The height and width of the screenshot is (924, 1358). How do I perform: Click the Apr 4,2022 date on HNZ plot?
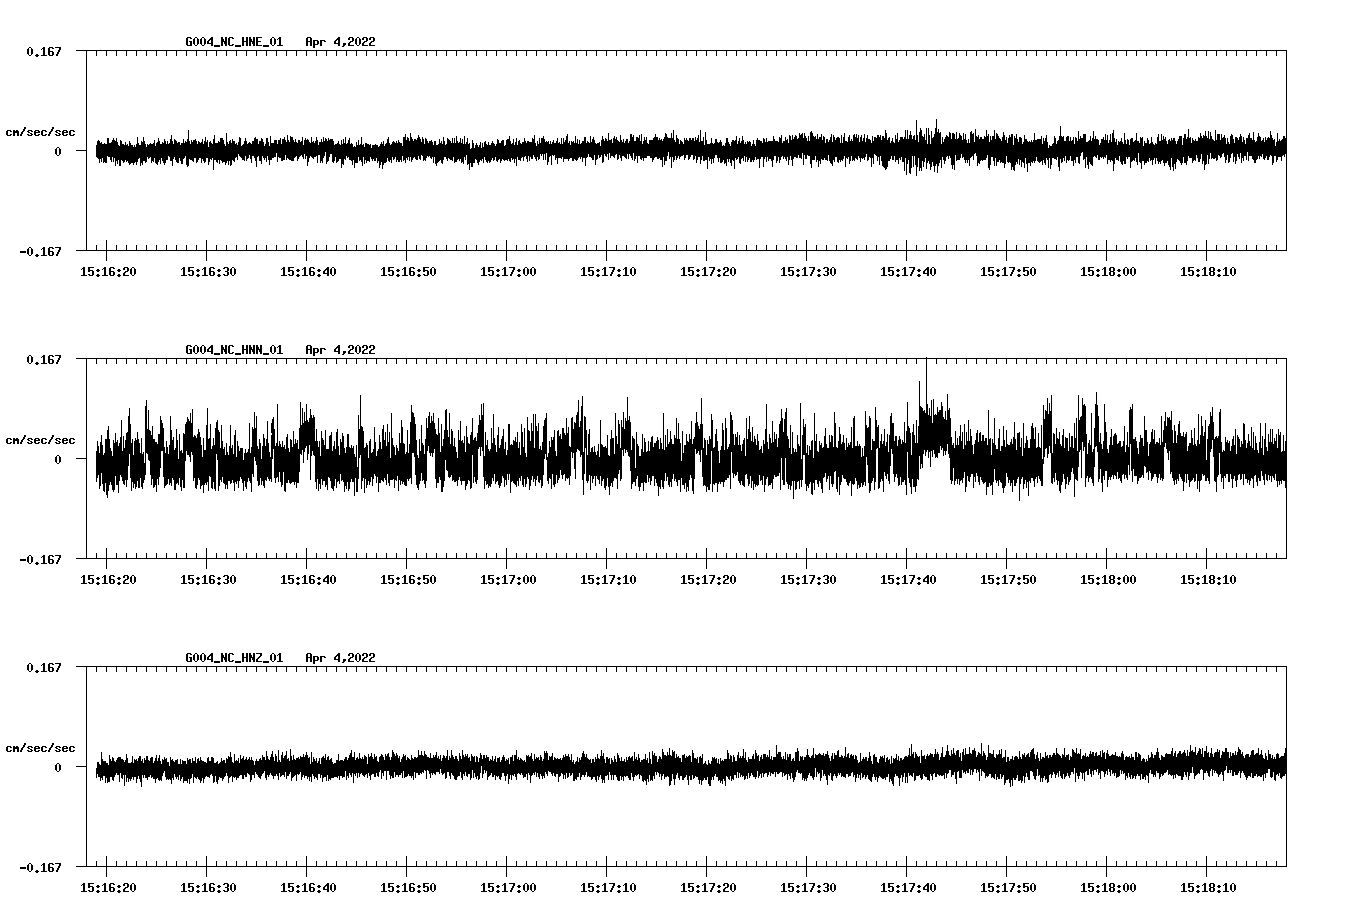[341, 658]
